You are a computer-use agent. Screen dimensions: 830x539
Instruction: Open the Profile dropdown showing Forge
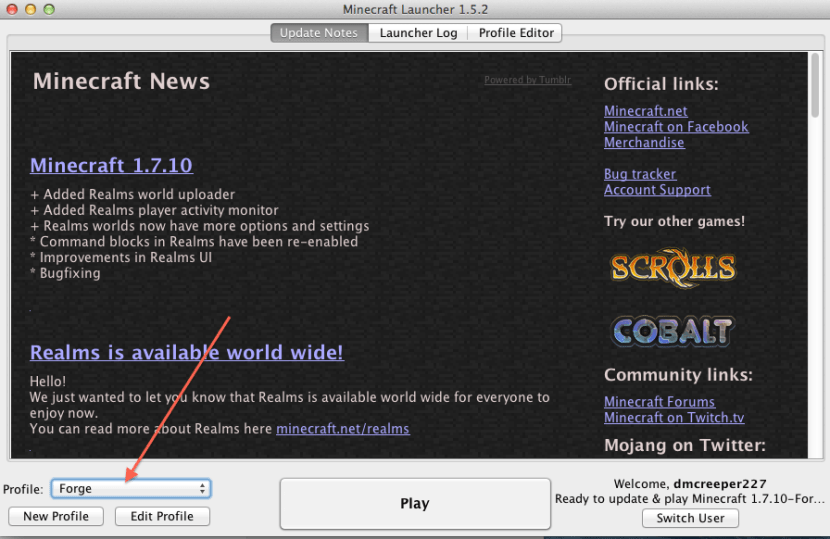(131, 489)
